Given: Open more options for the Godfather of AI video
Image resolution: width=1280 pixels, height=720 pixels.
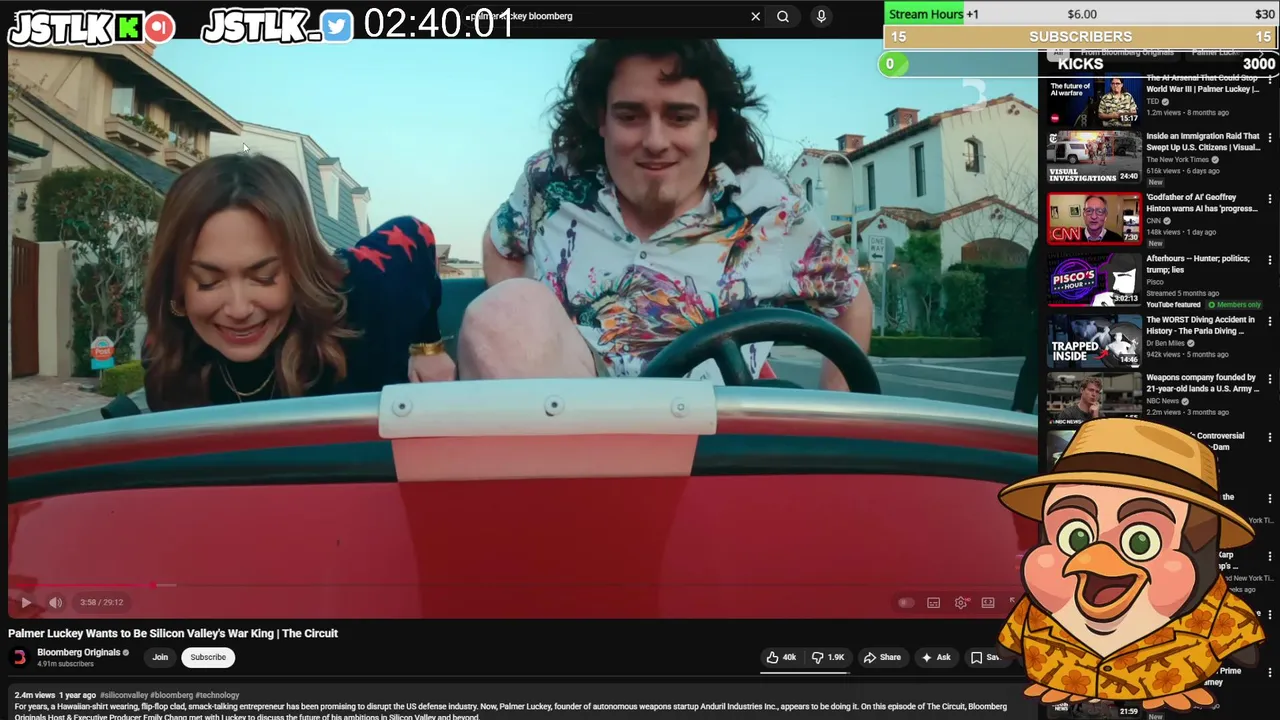Looking at the screenshot, I should (x=1270, y=199).
